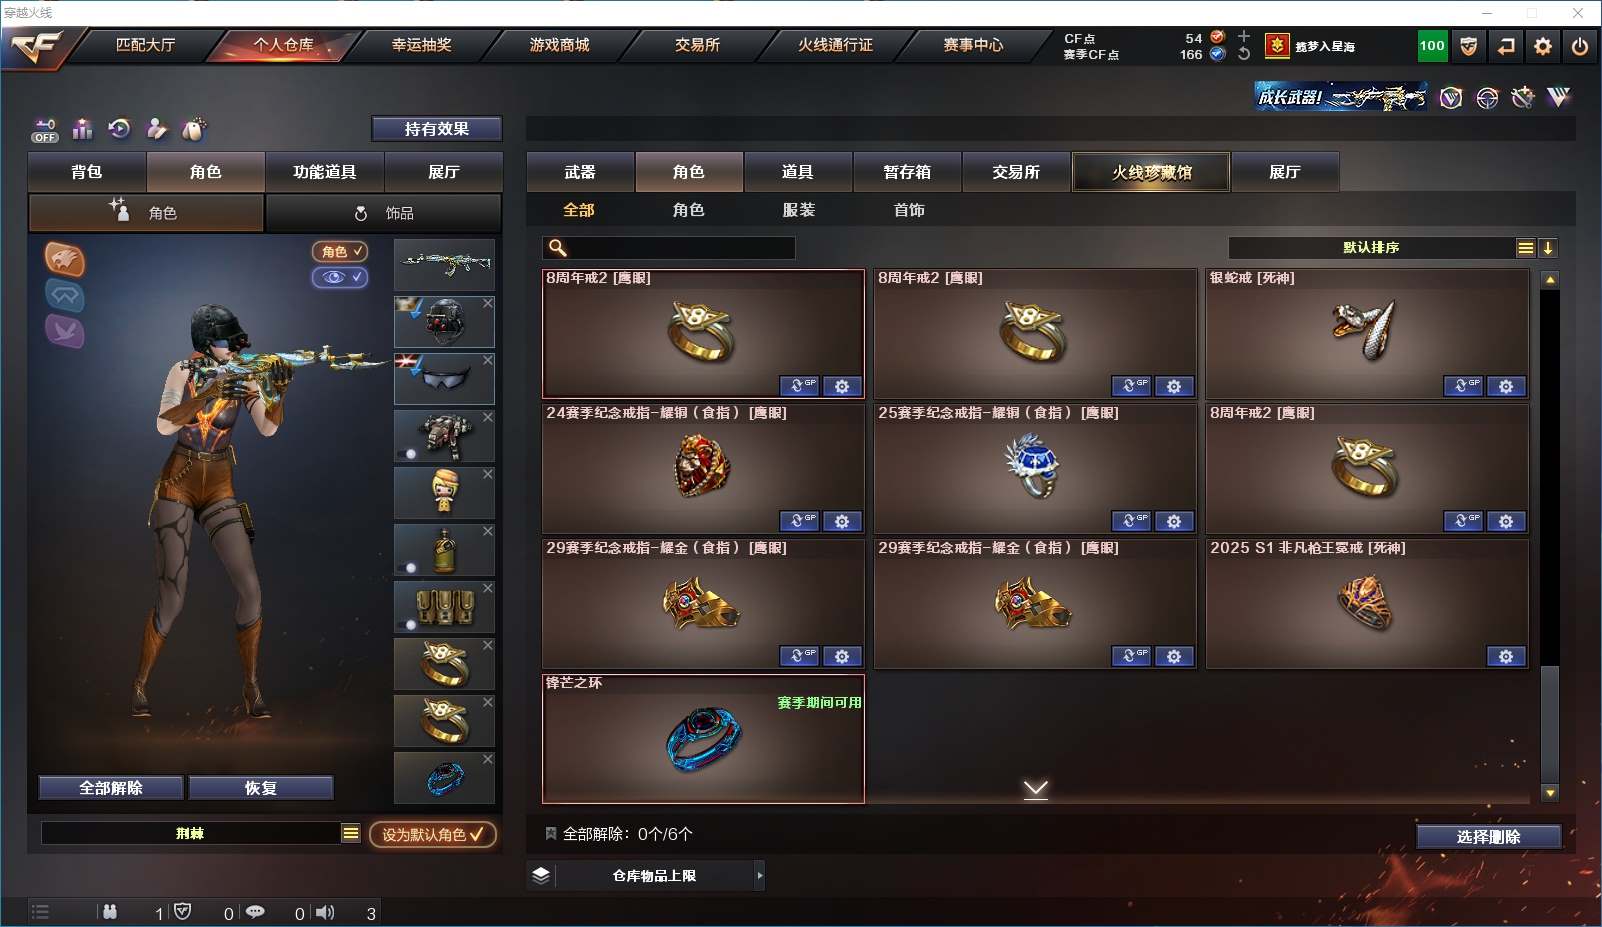Open the 游戏商城 menu
Screen dimensions: 1602x927
(x=560, y=45)
